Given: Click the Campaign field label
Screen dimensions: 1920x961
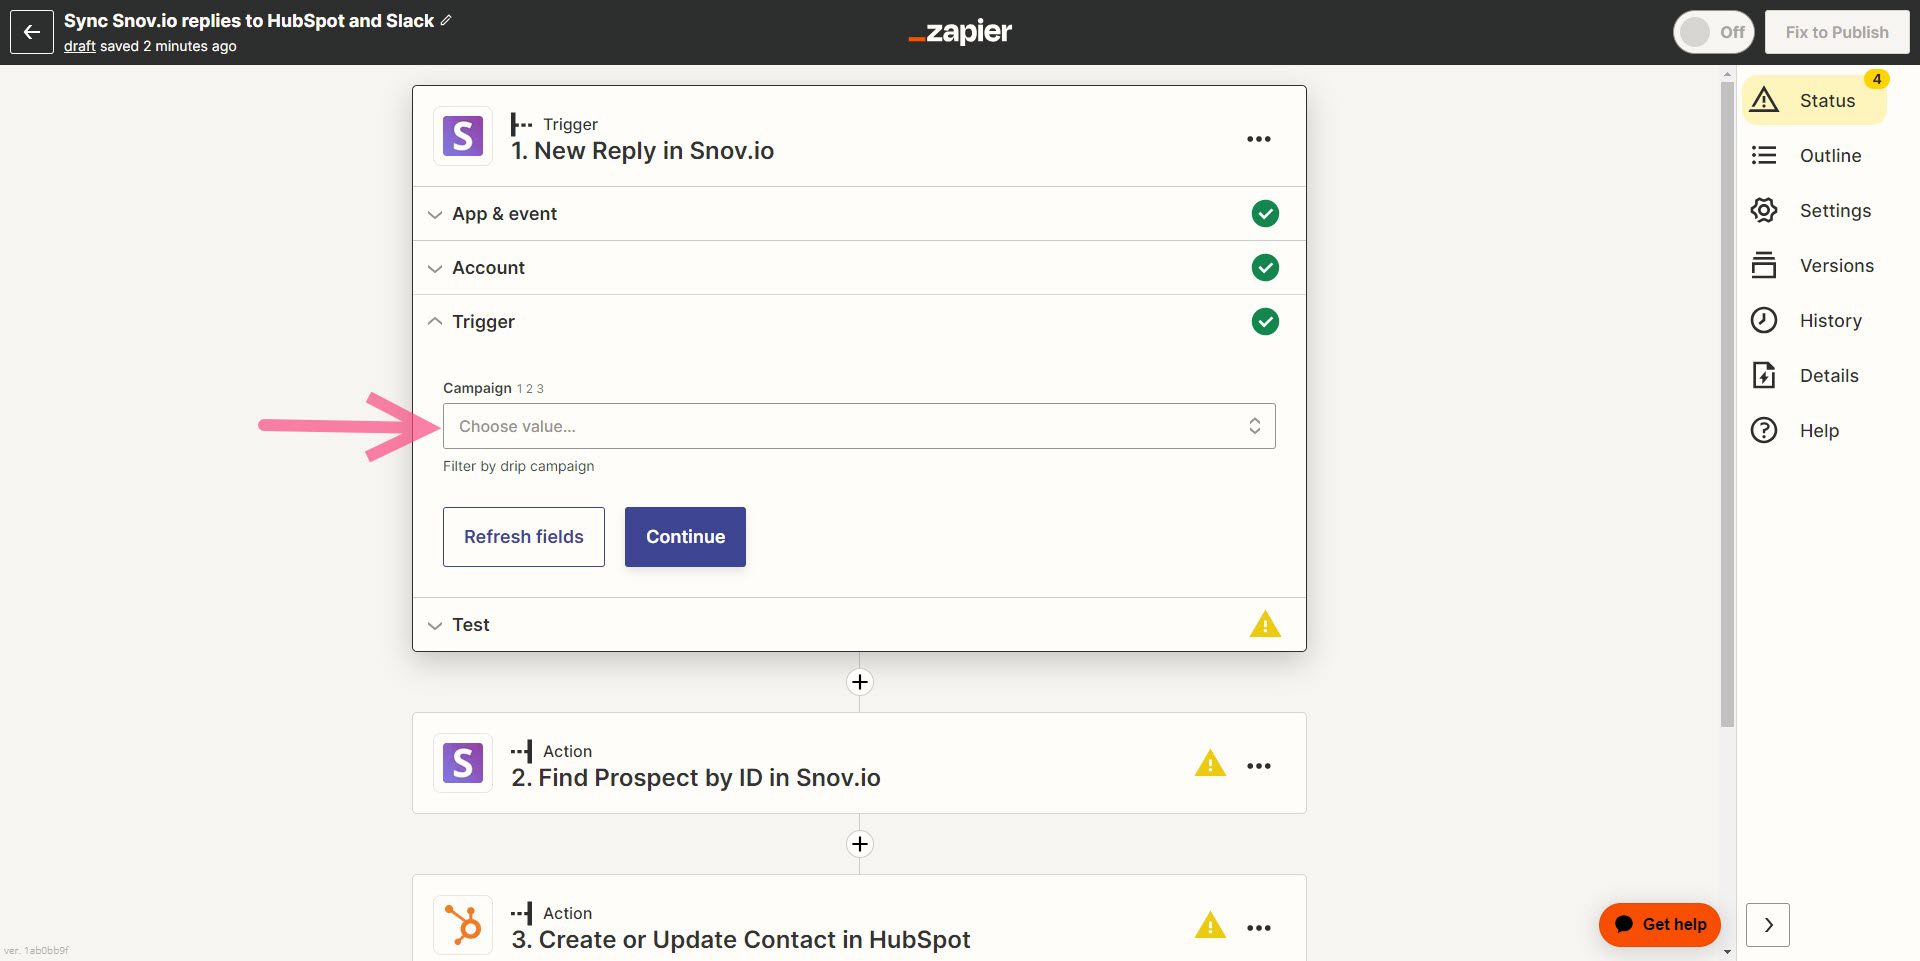Looking at the screenshot, I should pyautogui.click(x=477, y=388).
